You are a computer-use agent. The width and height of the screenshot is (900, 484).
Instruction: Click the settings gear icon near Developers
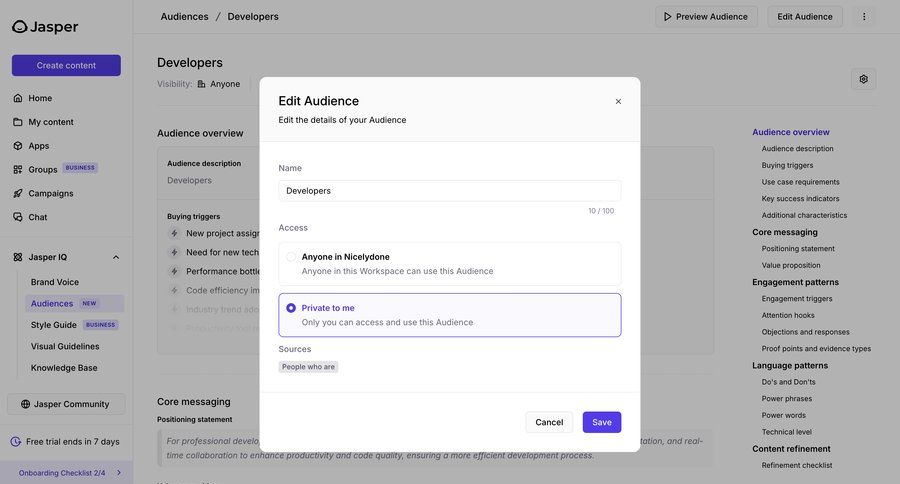[863, 79]
